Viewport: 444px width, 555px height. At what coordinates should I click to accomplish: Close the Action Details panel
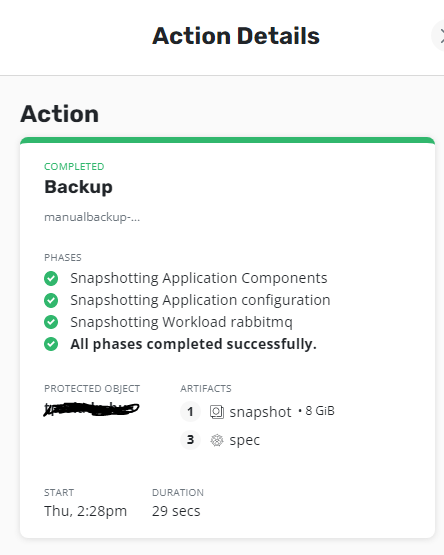click(x=439, y=36)
